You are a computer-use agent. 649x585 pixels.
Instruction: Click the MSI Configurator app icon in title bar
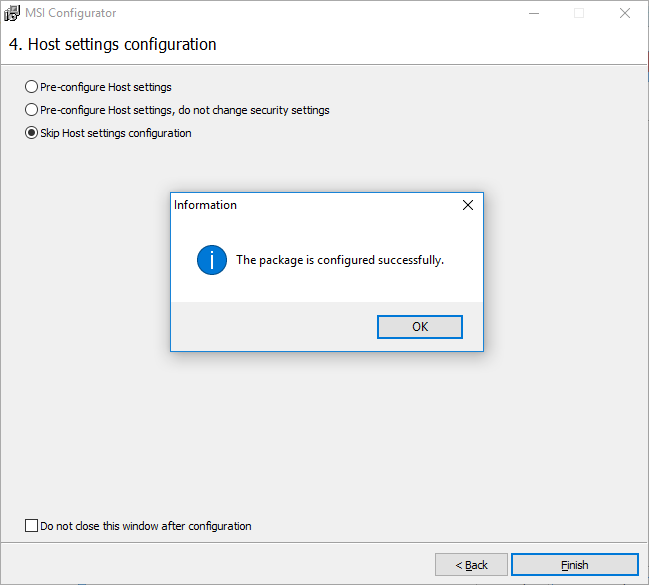click(x=14, y=14)
